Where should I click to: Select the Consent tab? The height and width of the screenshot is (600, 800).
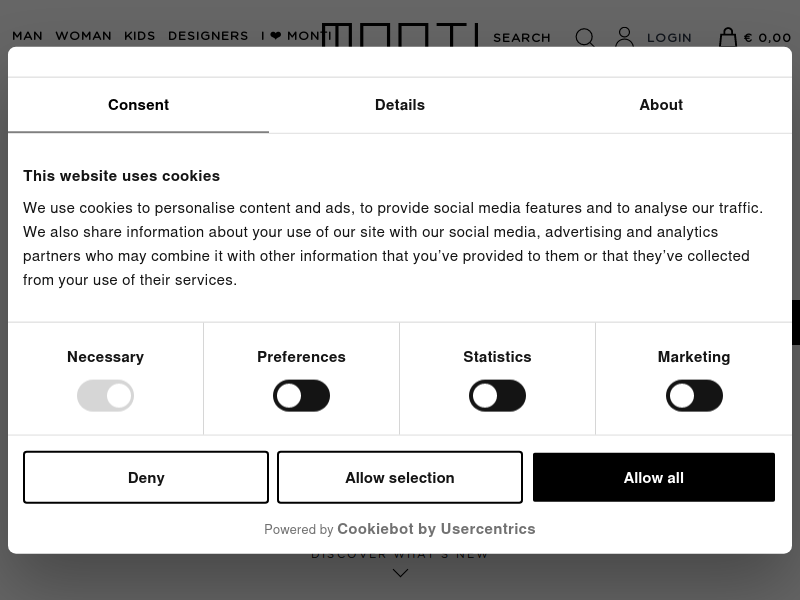[138, 105]
